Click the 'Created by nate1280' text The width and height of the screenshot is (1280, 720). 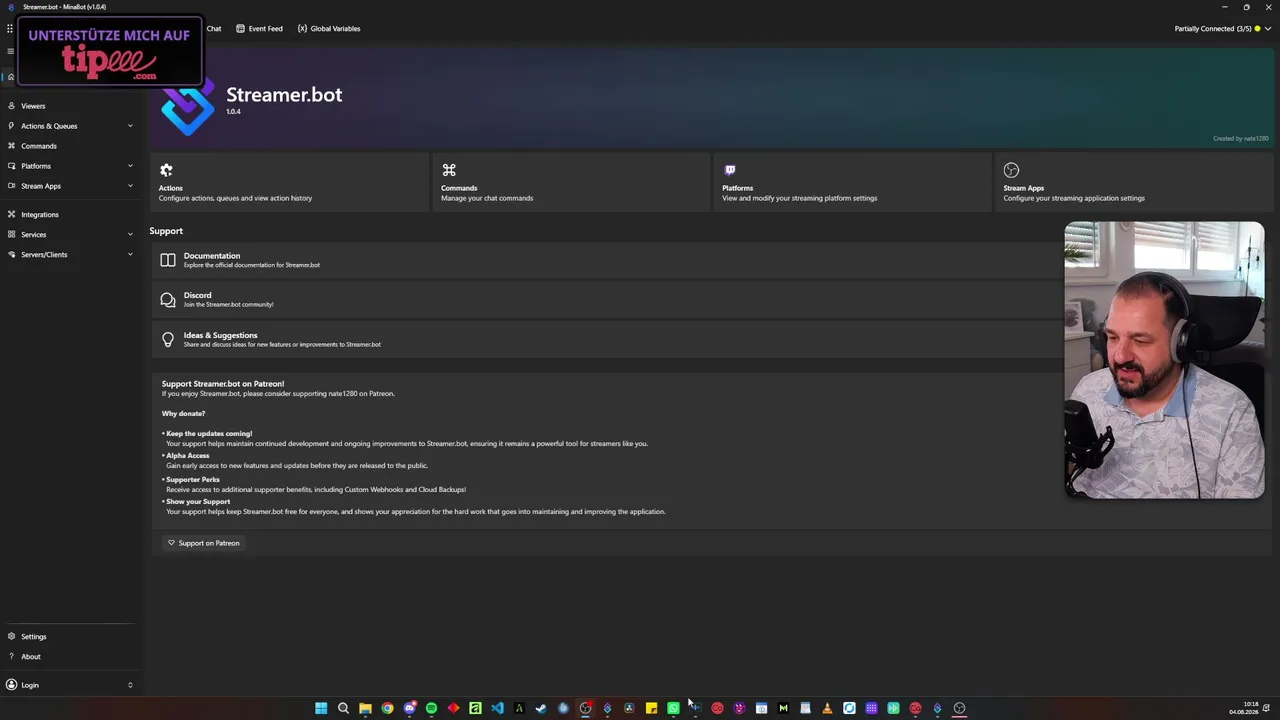(x=1240, y=139)
